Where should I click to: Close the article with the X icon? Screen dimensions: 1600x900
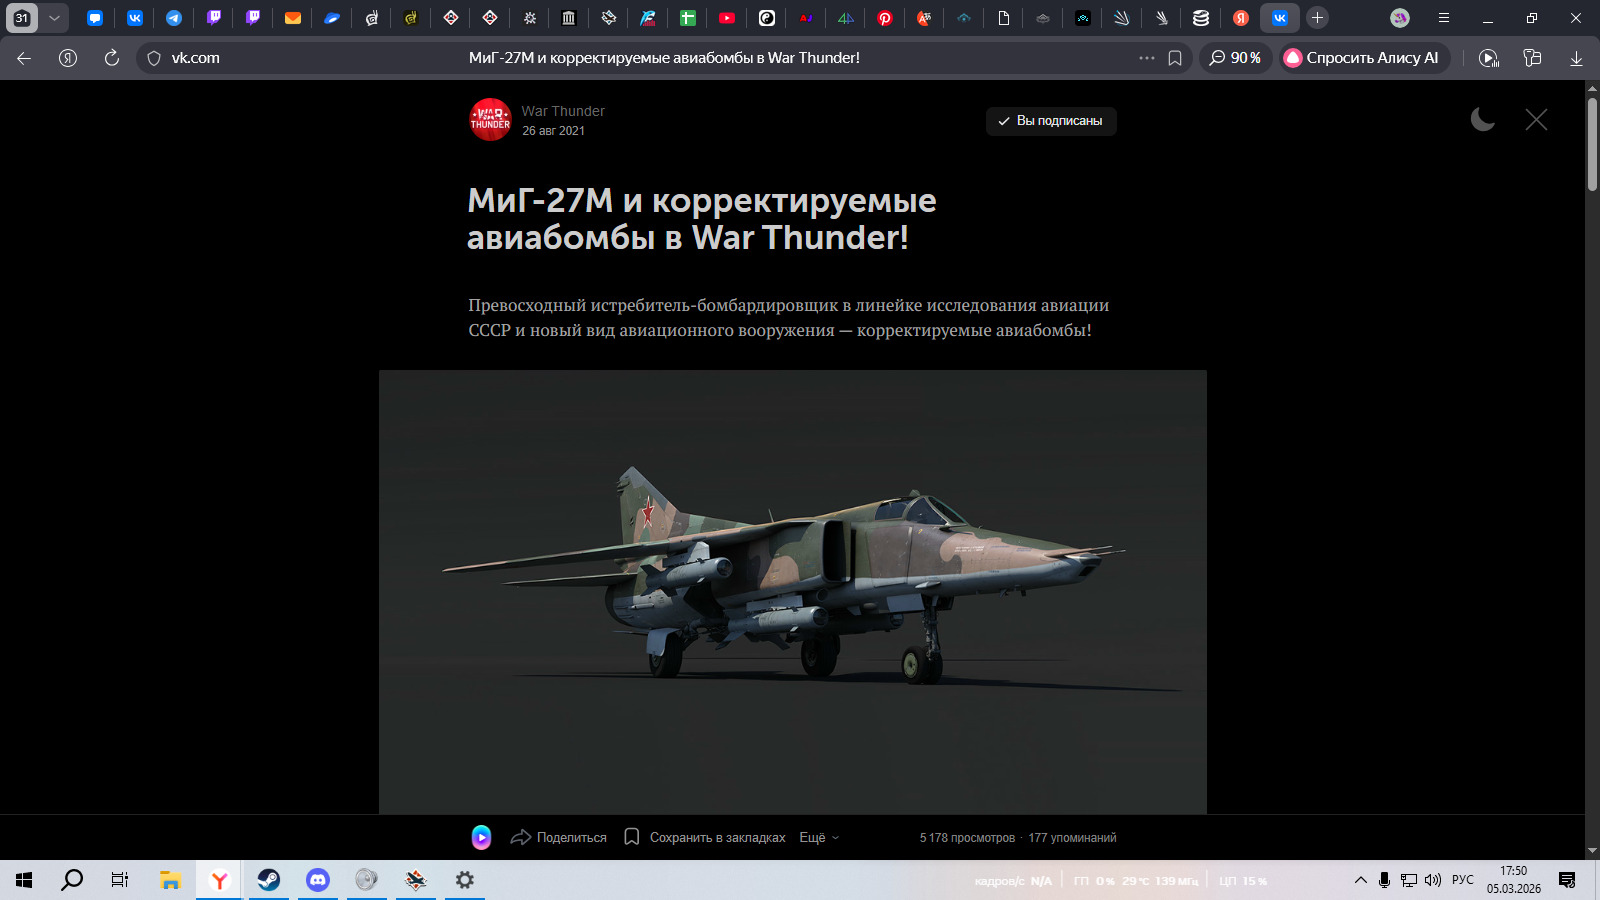[x=1536, y=120]
